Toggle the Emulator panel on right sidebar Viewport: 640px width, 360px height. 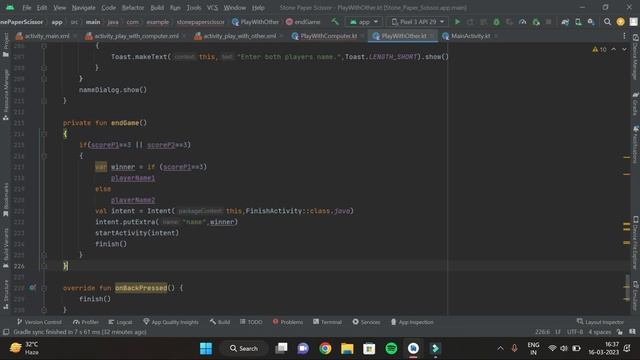(635, 296)
